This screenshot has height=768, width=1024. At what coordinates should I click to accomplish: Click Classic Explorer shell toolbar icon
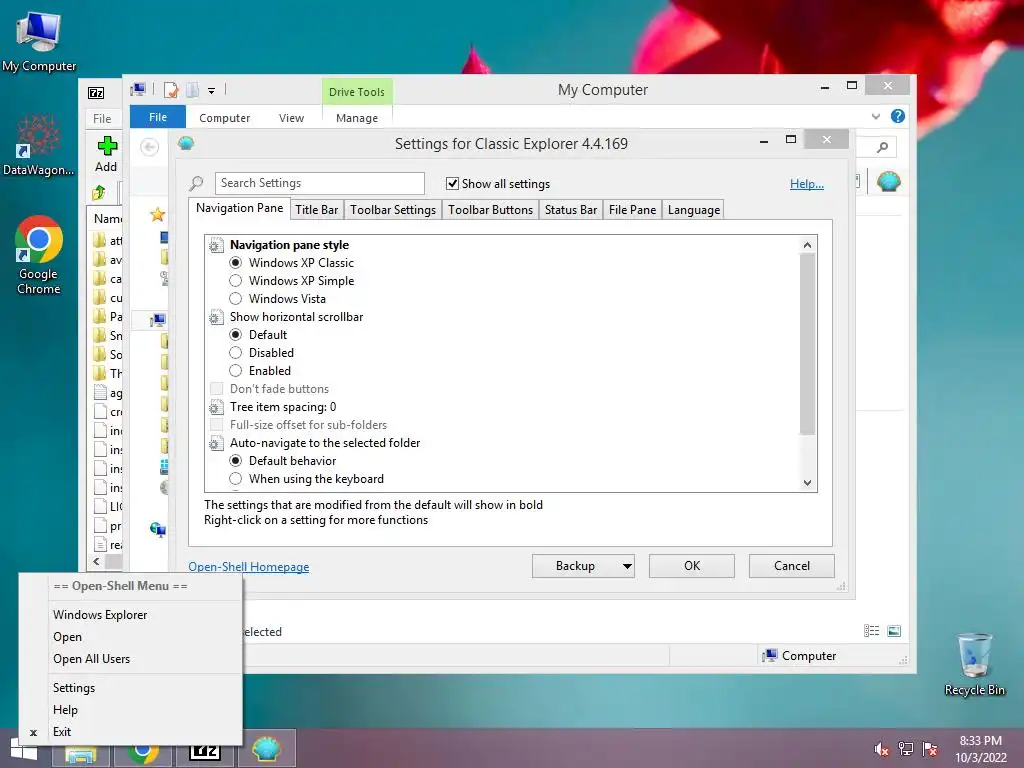coord(888,181)
